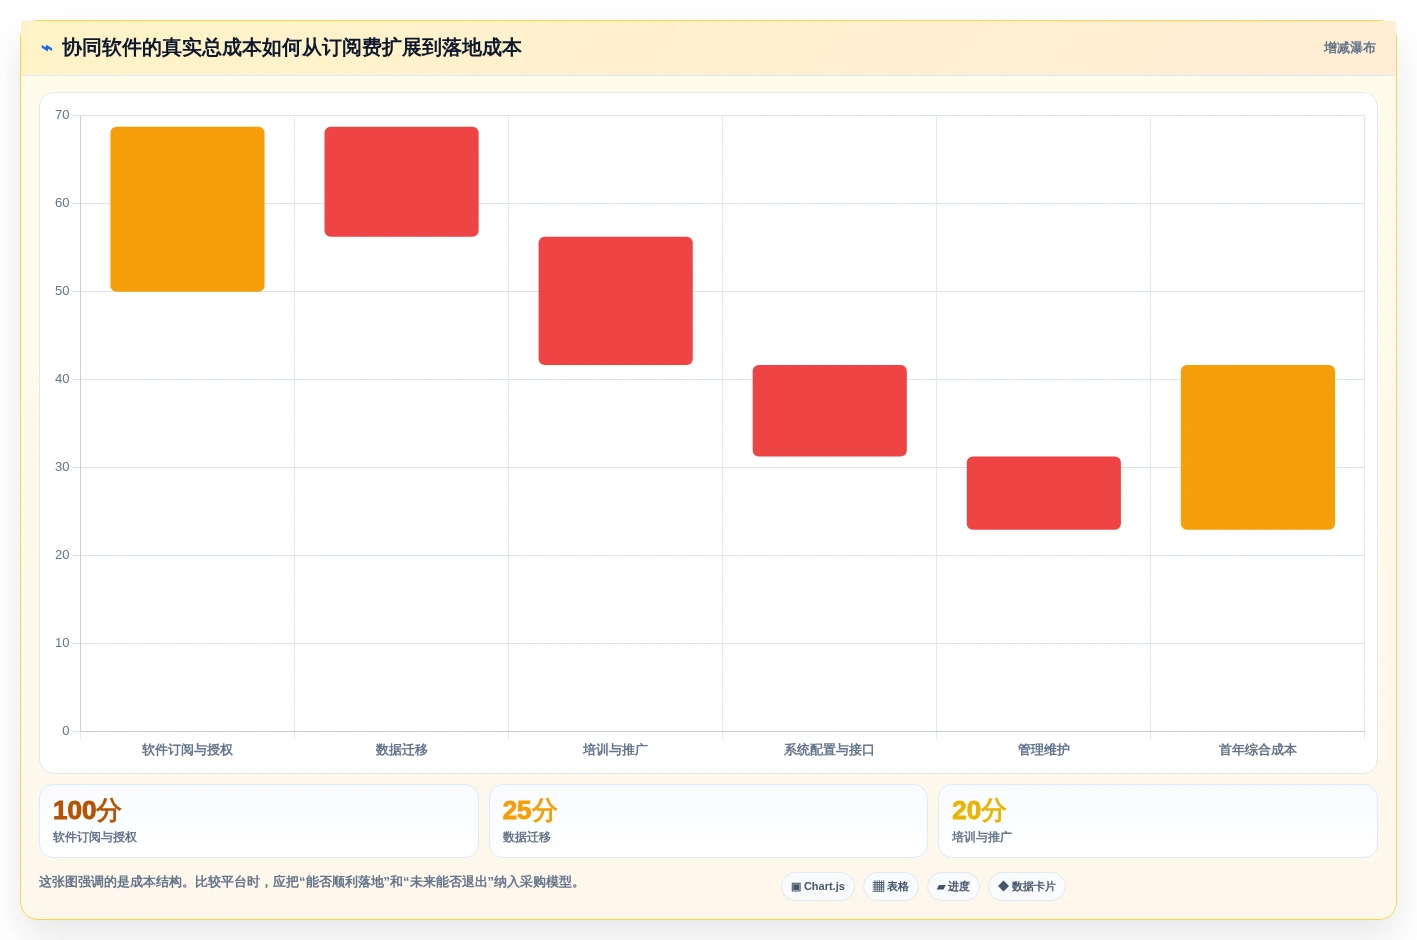Click the red 管理维护 bar
Screen dimensions: 1417x940
tap(1043, 493)
